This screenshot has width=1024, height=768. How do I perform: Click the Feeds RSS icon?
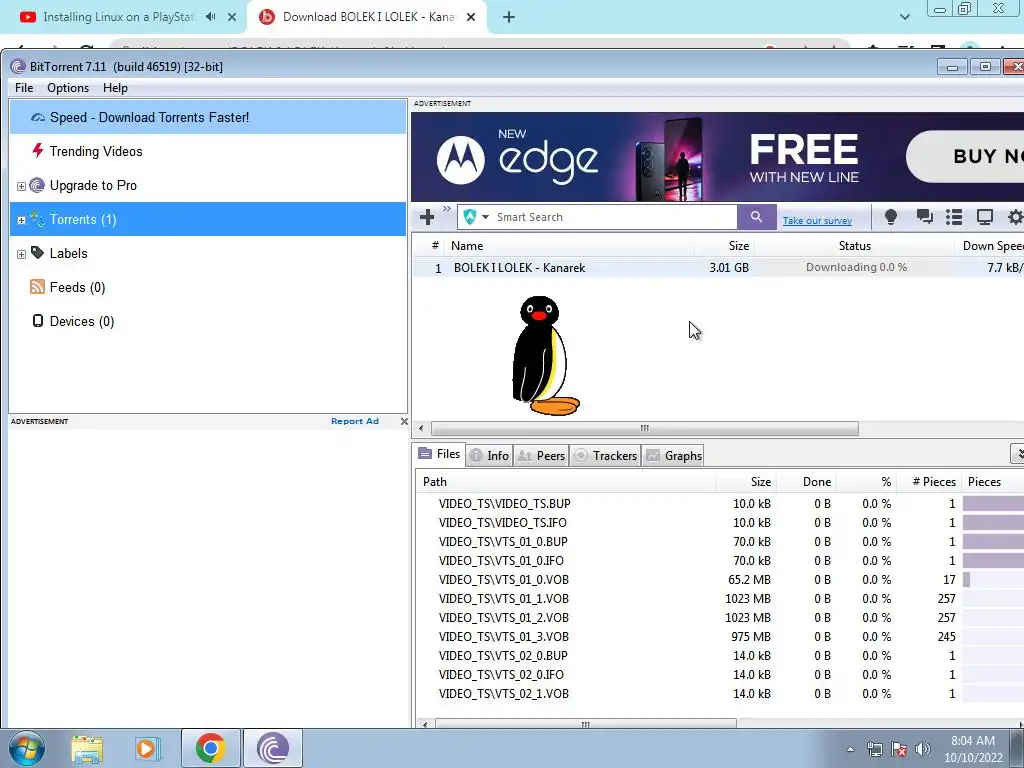[37, 287]
